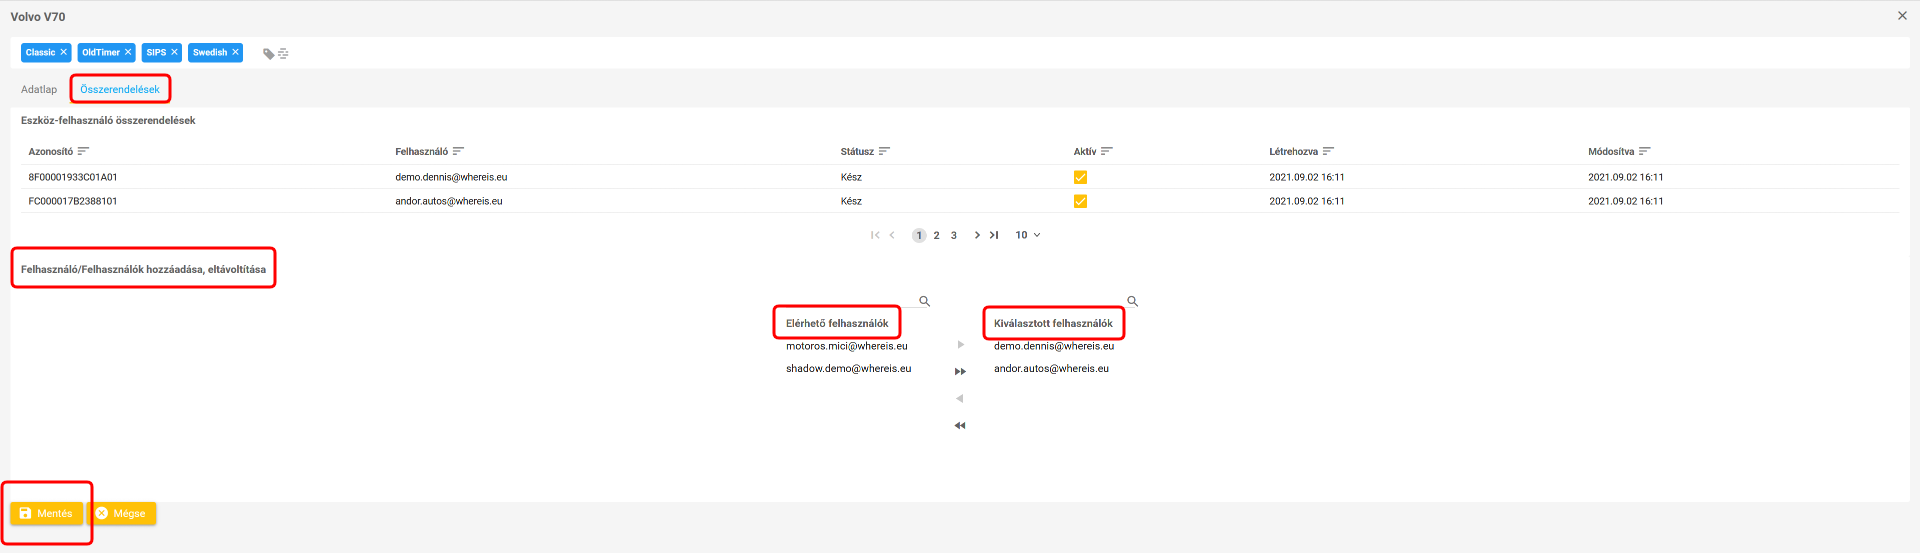The height and width of the screenshot is (553, 1920).
Task: Sort by Azonosító column icon
Action: tap(84, 152)
